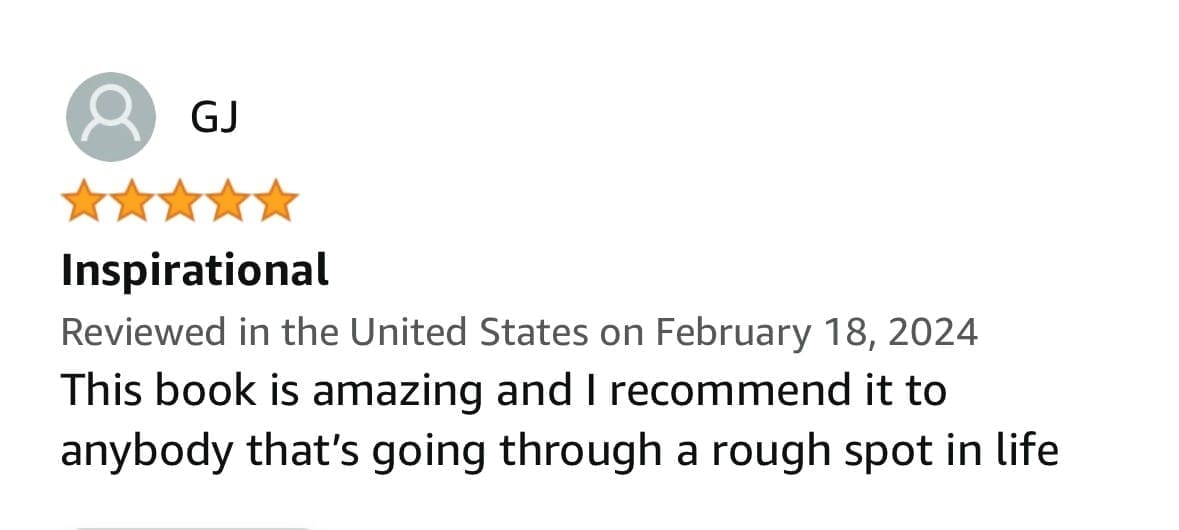This screenshot has width=1179, height=530.
Task: Click the "February 18, 2024" date
Action: [x=817, y=333]
